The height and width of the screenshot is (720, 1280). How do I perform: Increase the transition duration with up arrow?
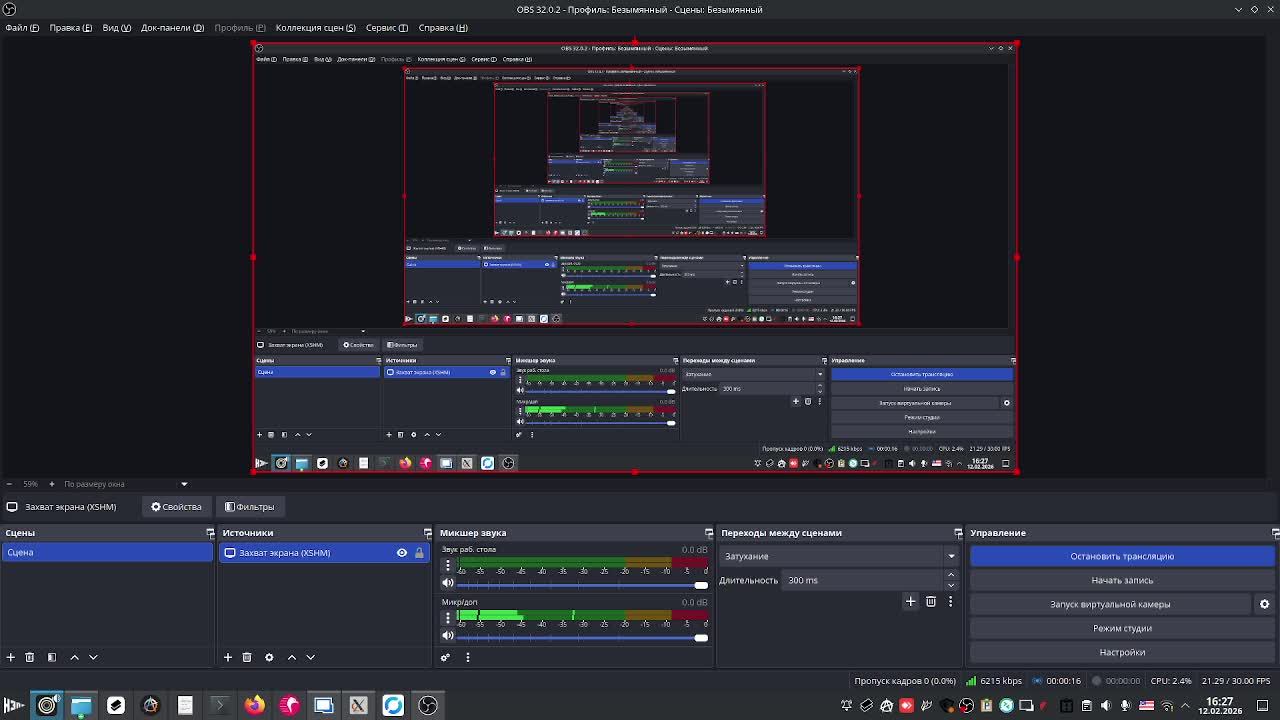click(951, 575)
